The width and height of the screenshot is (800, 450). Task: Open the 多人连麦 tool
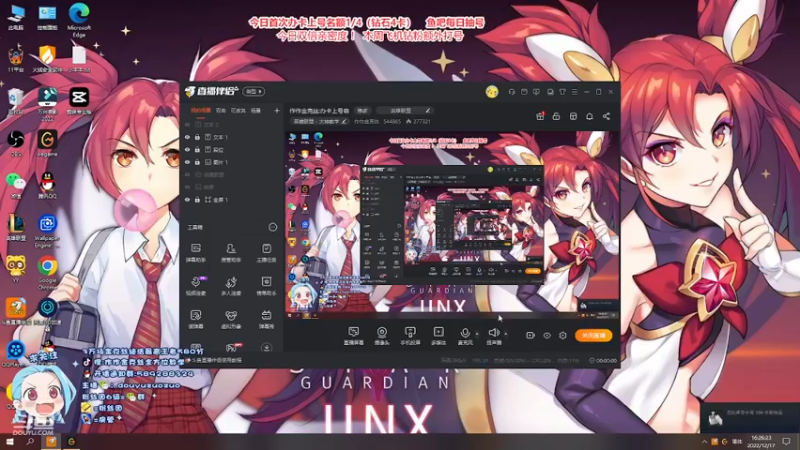point(231,286)
